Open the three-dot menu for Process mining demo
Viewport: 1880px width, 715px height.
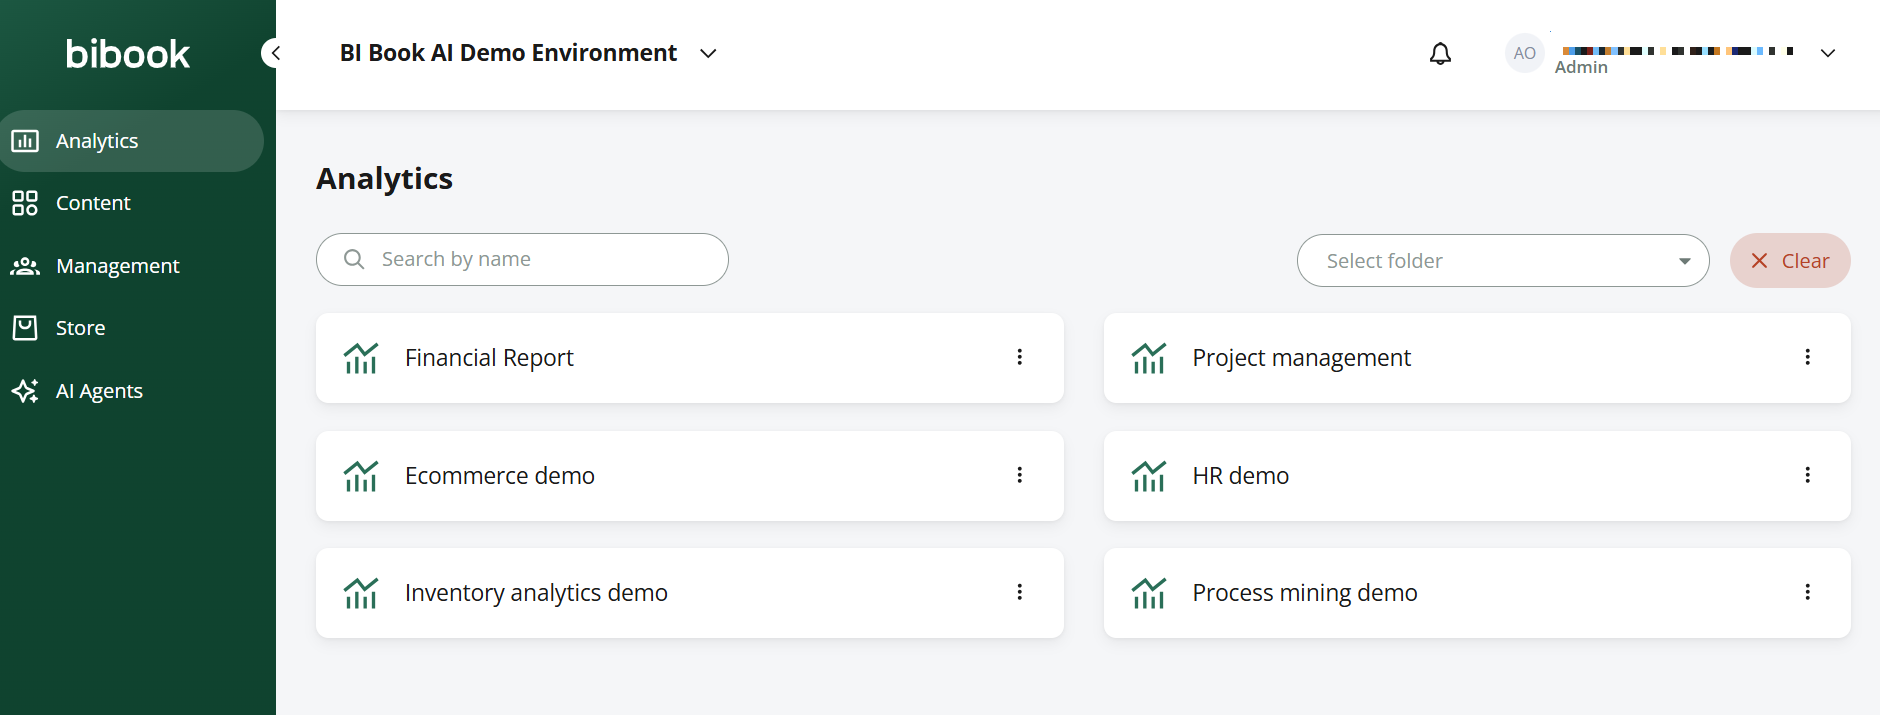pos(1807,592)
